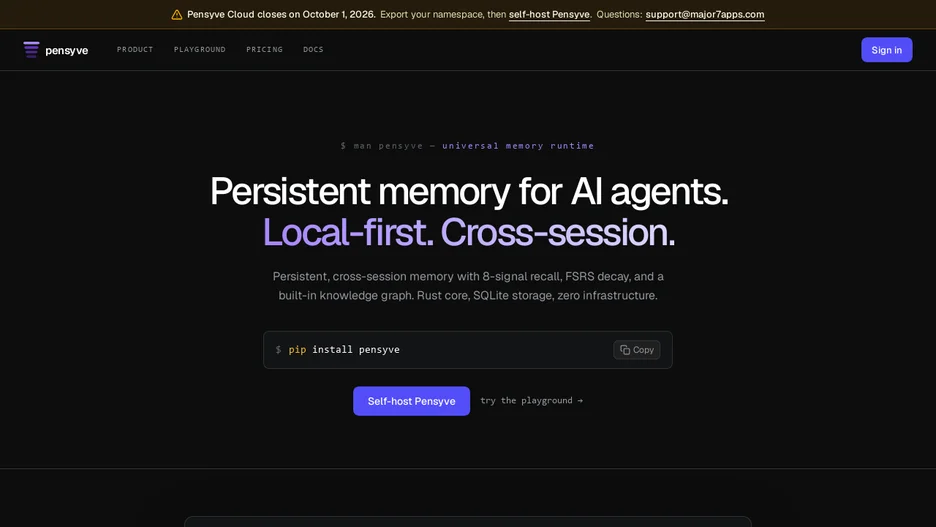Follow the self-host Pensyve banner link
Viewport: 936px width, 527px height.
pyautogui.click(x=549, y=14)
